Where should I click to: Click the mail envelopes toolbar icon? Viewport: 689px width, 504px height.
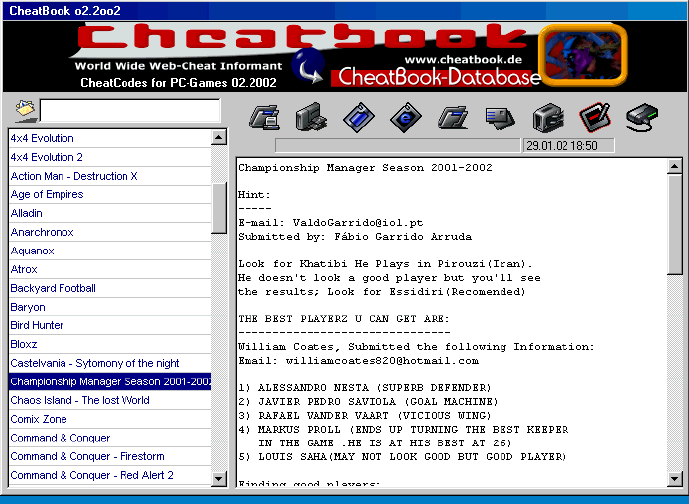pos(500,118)
